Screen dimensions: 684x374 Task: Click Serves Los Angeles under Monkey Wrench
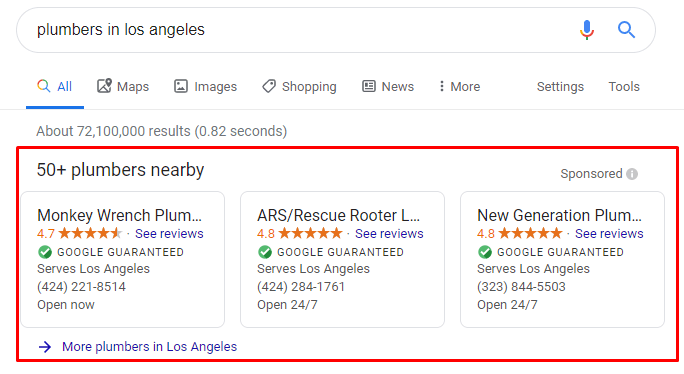93,269
